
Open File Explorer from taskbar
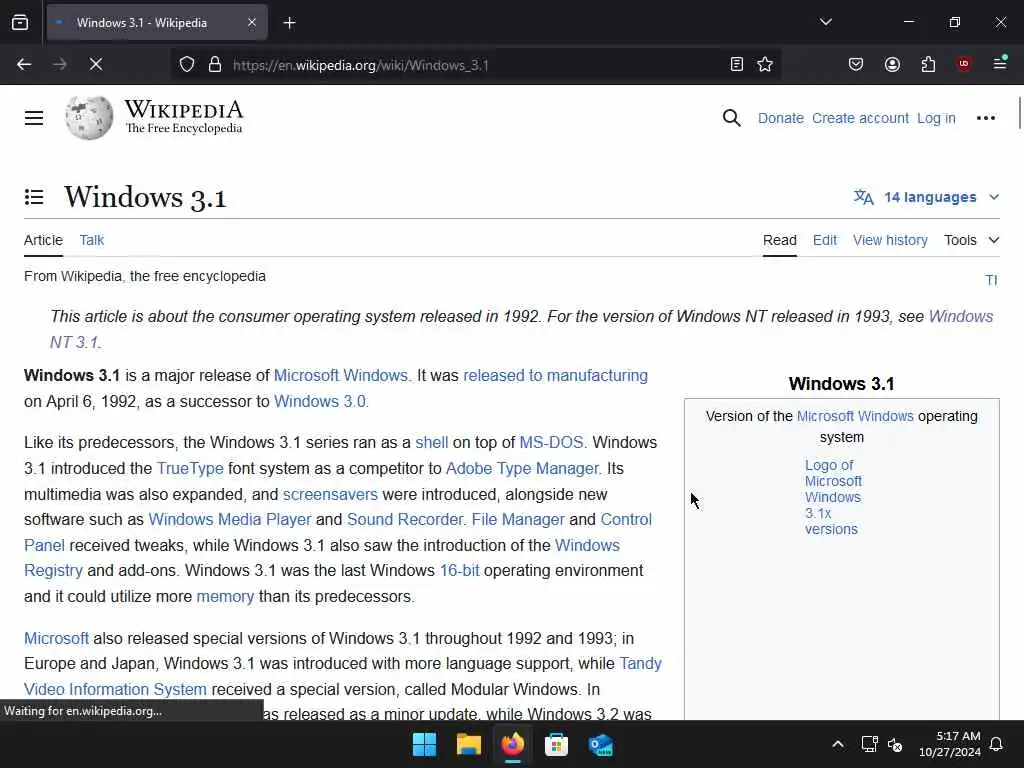click(x=468, y=744)
